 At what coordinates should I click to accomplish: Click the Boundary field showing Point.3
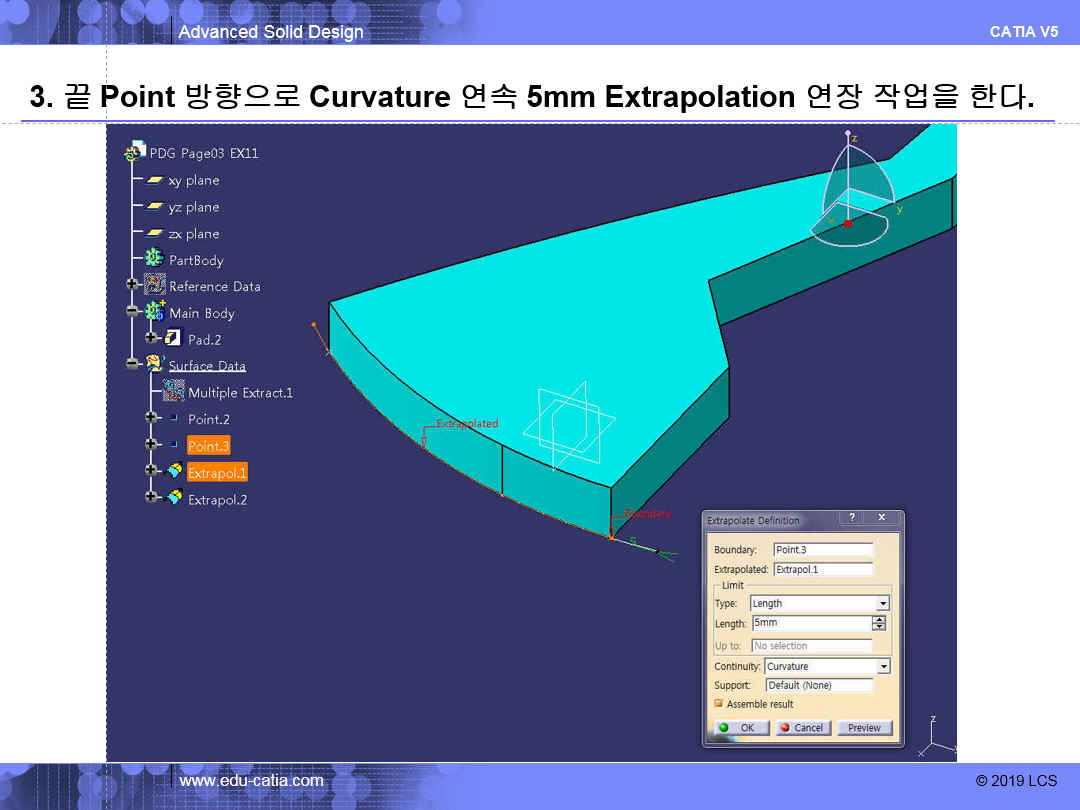[x=822, y=550]
